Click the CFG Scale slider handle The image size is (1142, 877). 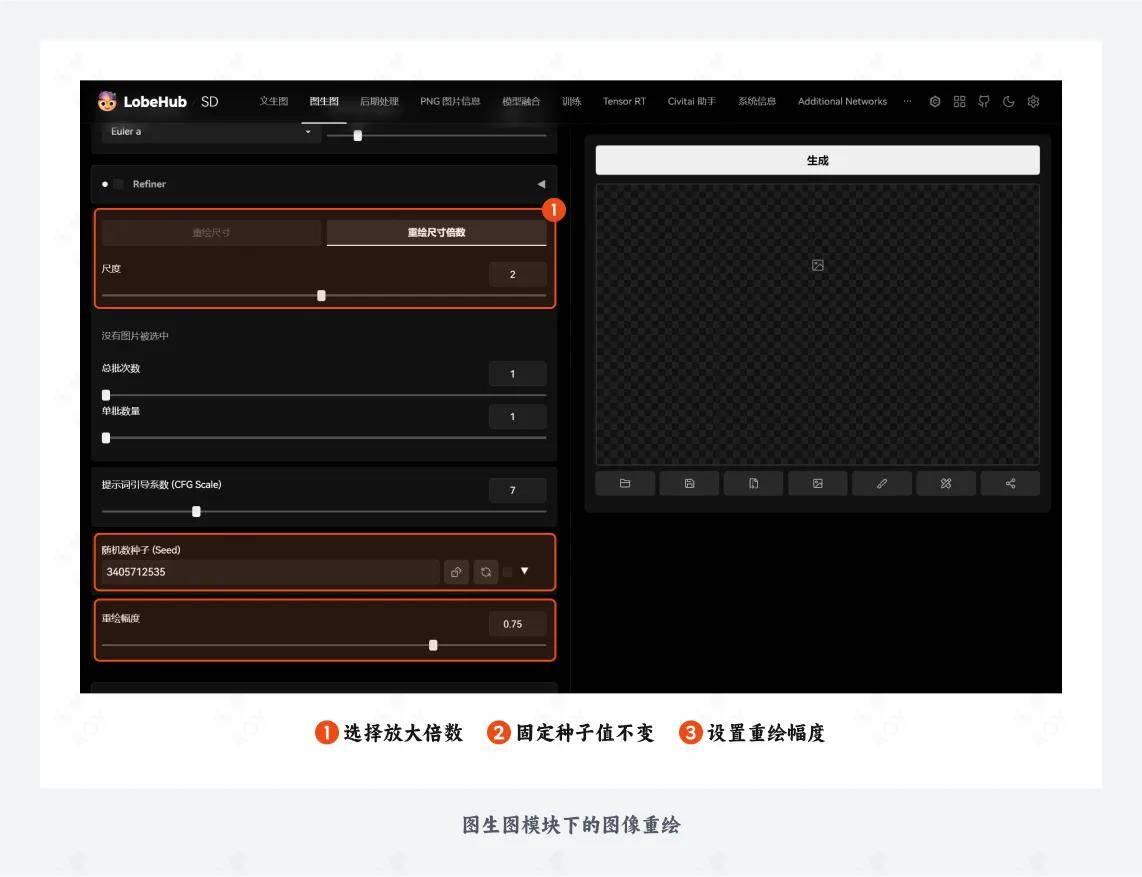[x=196, y=511]
